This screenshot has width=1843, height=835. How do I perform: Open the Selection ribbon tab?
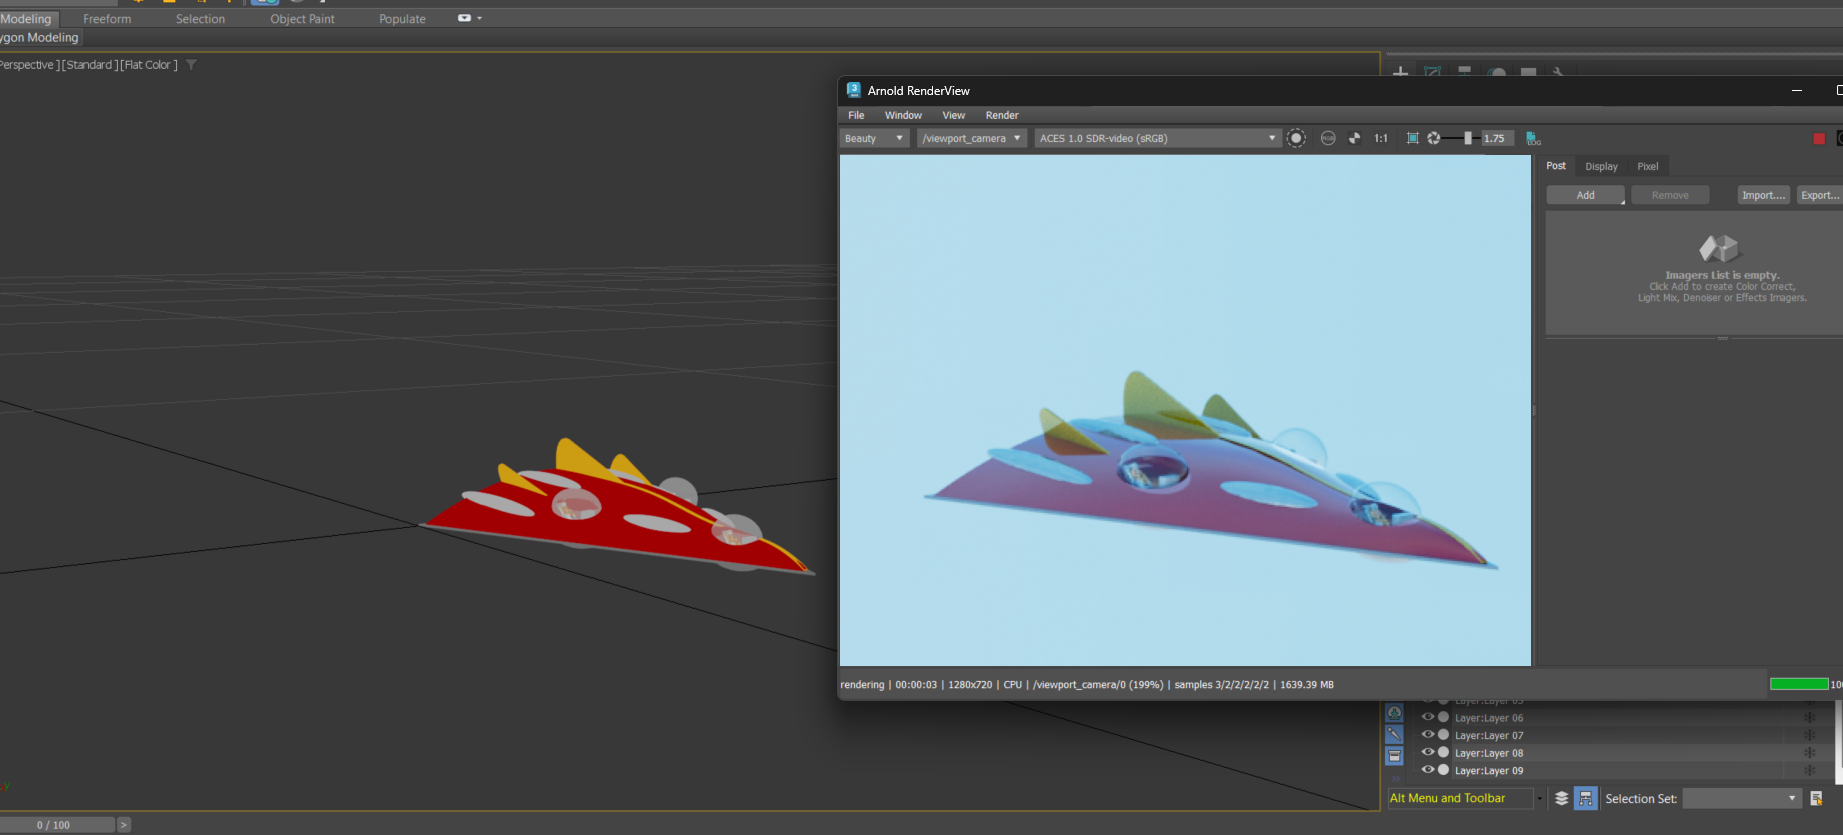coord(200,19)
